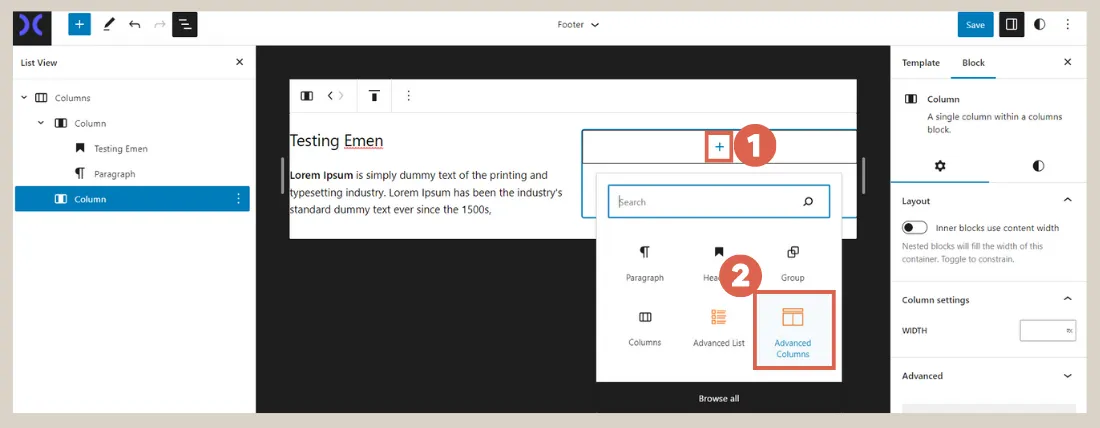Open block toolbar options menu

pos(408,96)
